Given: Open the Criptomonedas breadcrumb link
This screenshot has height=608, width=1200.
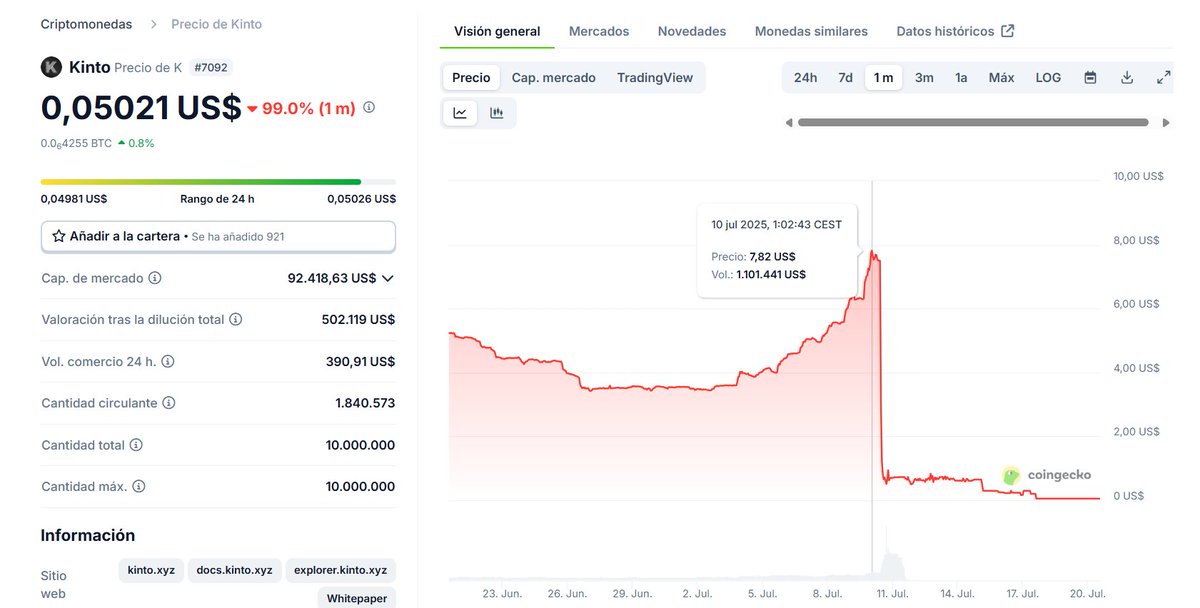Looking at the screenshot, I should [86, 23].
